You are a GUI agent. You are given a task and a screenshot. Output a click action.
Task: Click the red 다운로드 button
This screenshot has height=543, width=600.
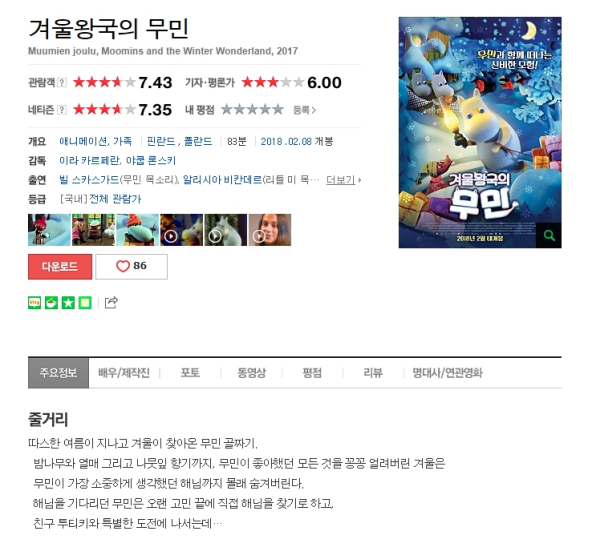(60, 266)
